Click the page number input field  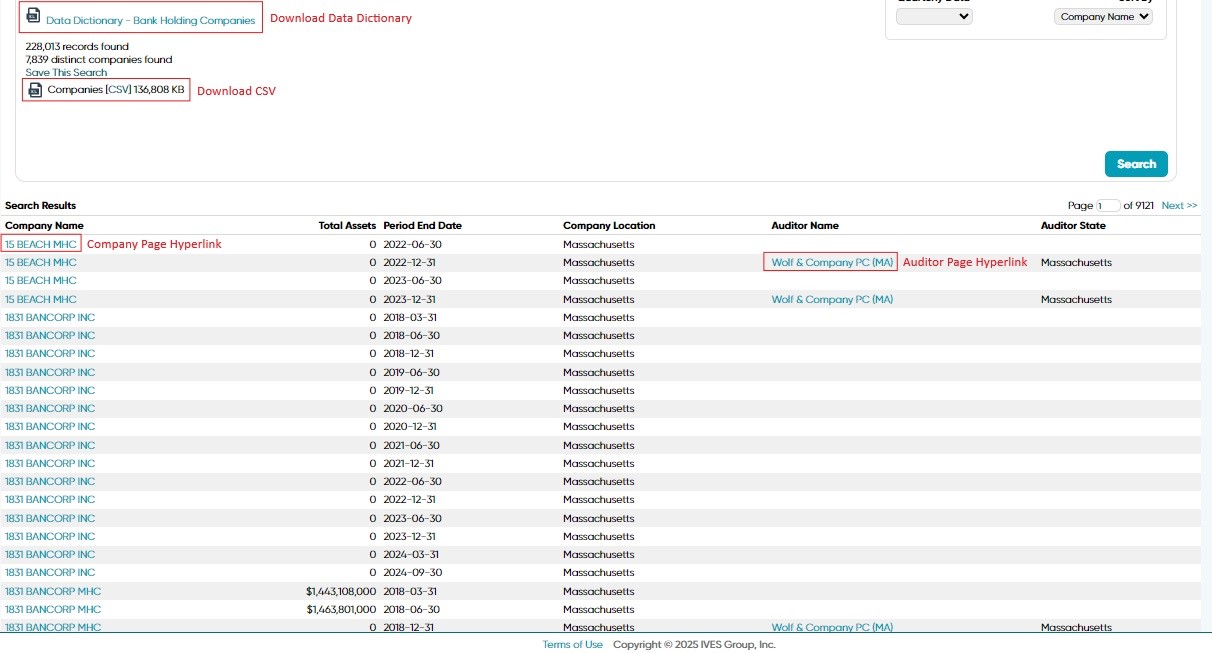1108,206
